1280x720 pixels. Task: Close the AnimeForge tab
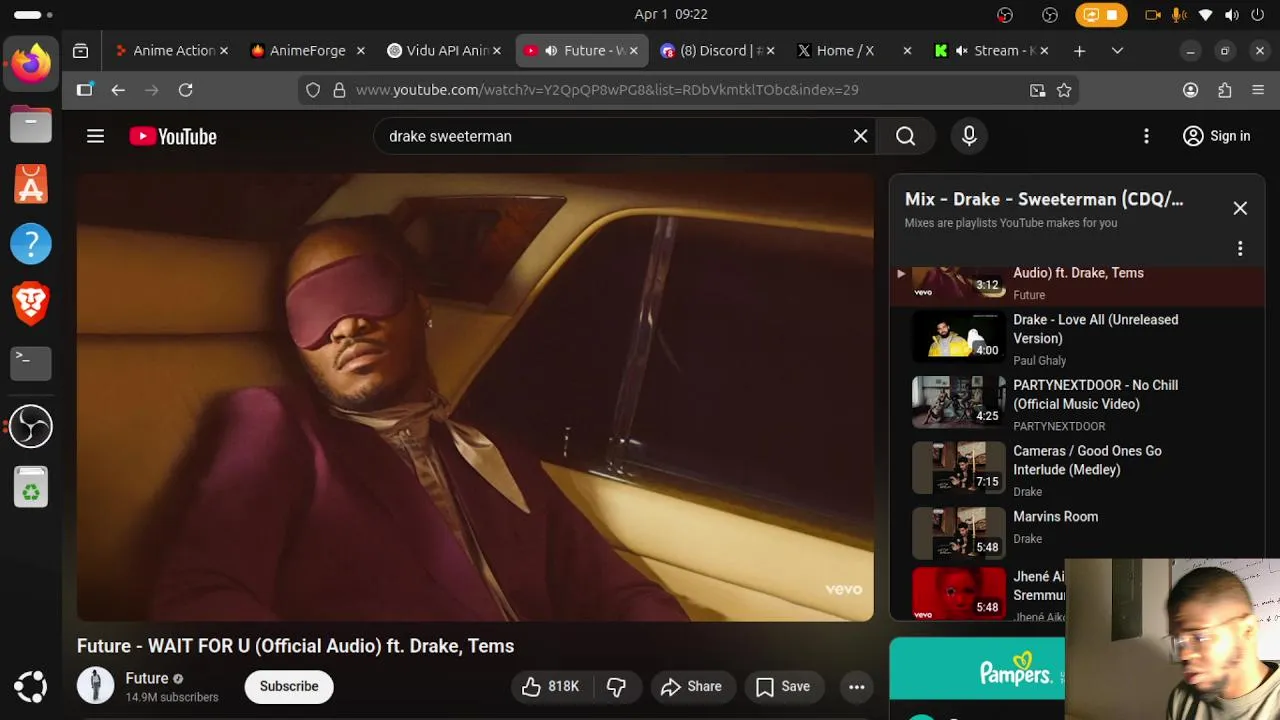pyautogui.click(x=361, y=50)
